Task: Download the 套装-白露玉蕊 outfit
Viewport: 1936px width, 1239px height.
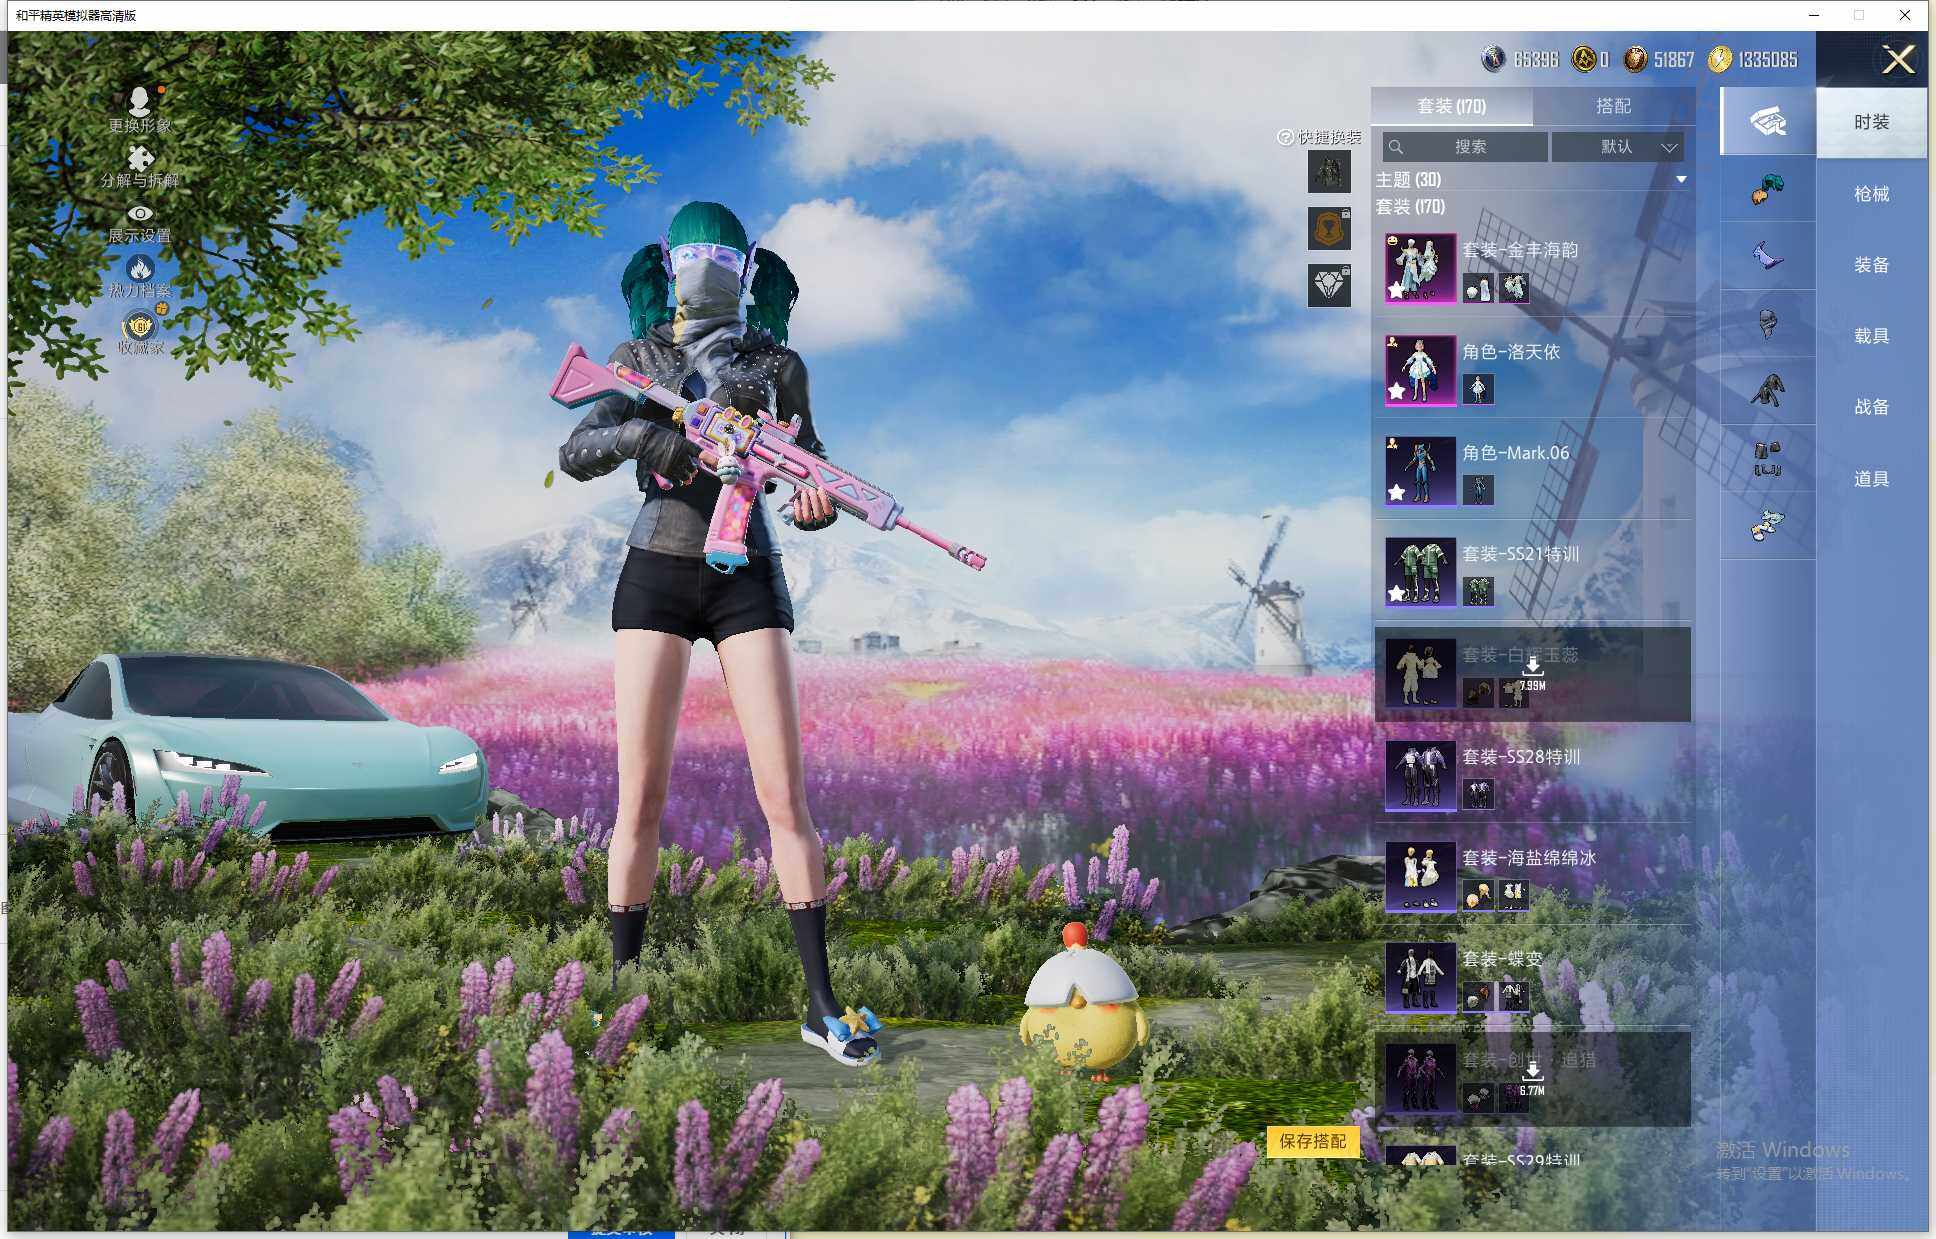Action: (x=1532, y=669)
